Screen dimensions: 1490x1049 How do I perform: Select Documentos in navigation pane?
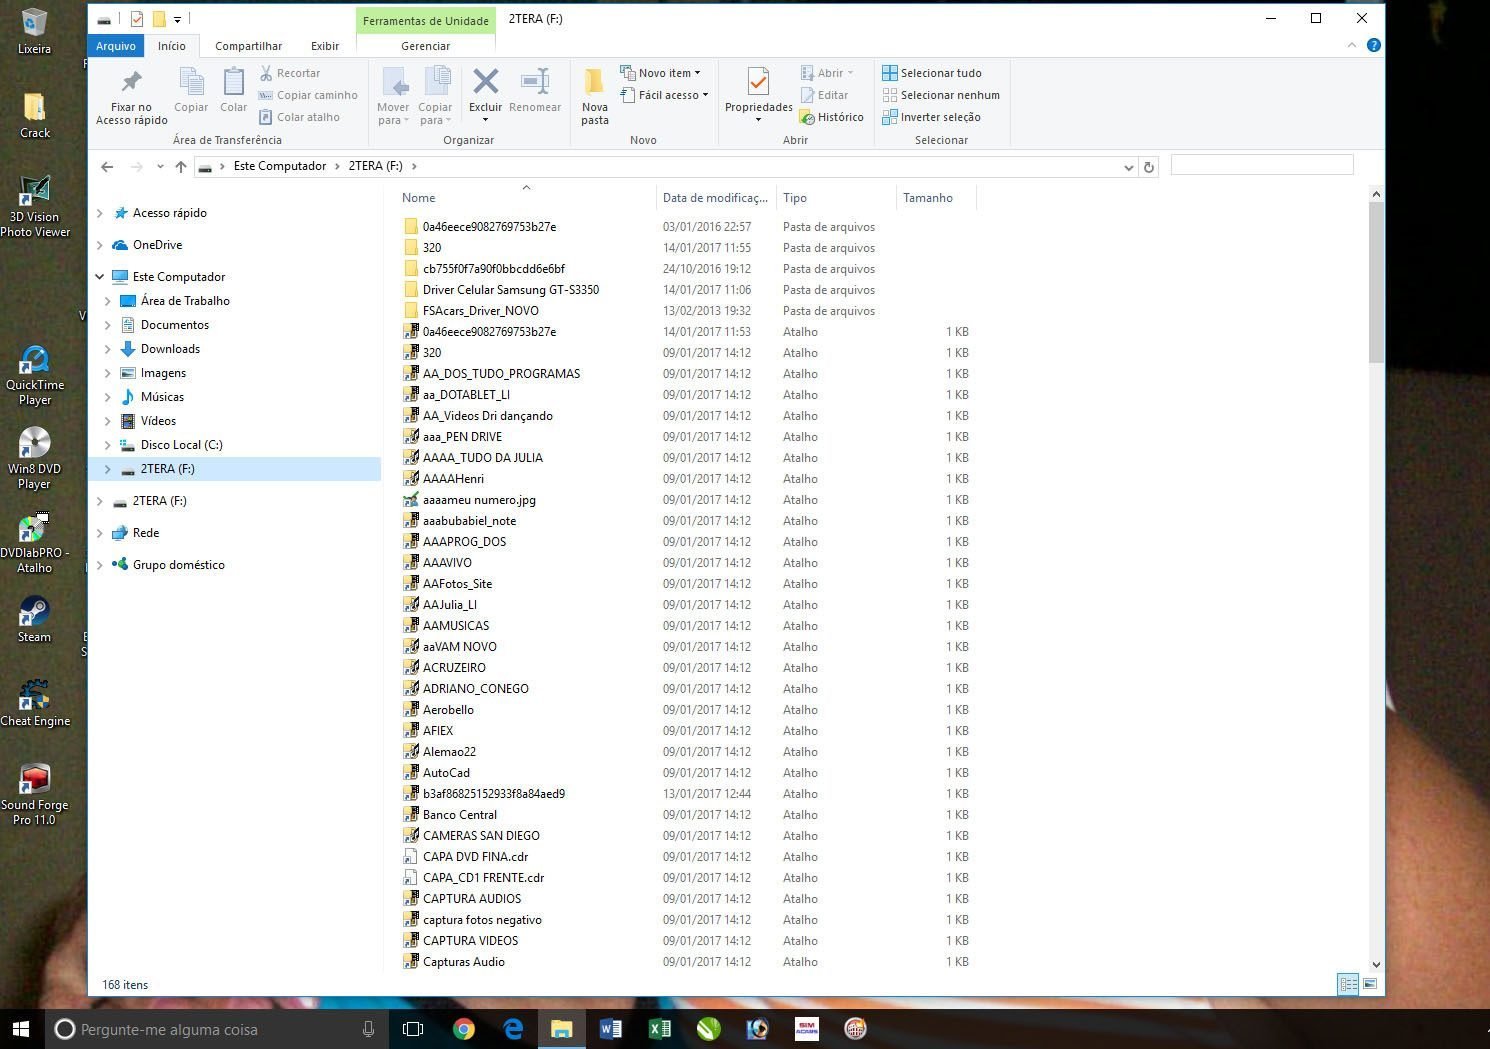click(174, 325)
